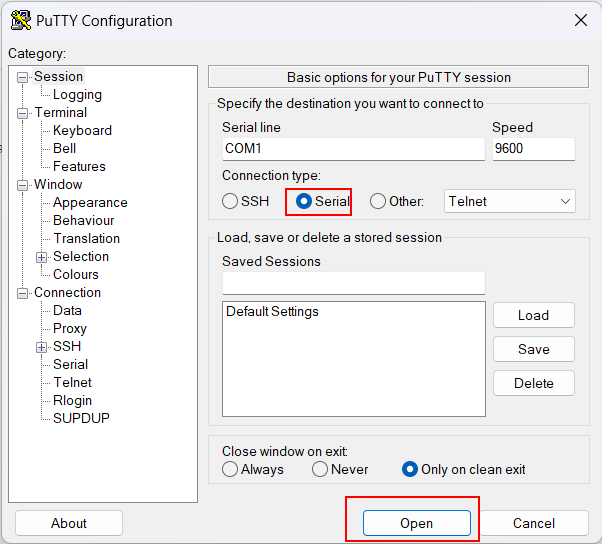602x544 pixels.
Task: Select Never for close window on exit
Action: click(320, 469)
